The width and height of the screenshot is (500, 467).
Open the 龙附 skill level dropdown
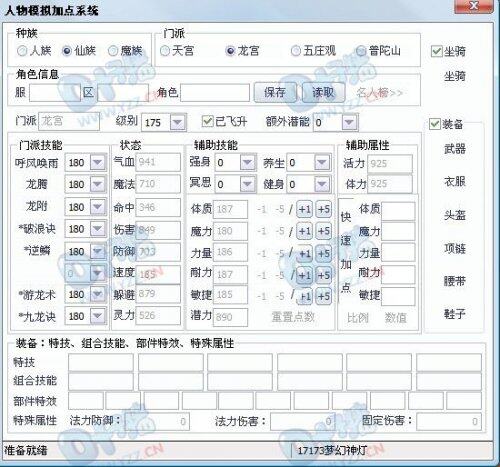(98, 207)
